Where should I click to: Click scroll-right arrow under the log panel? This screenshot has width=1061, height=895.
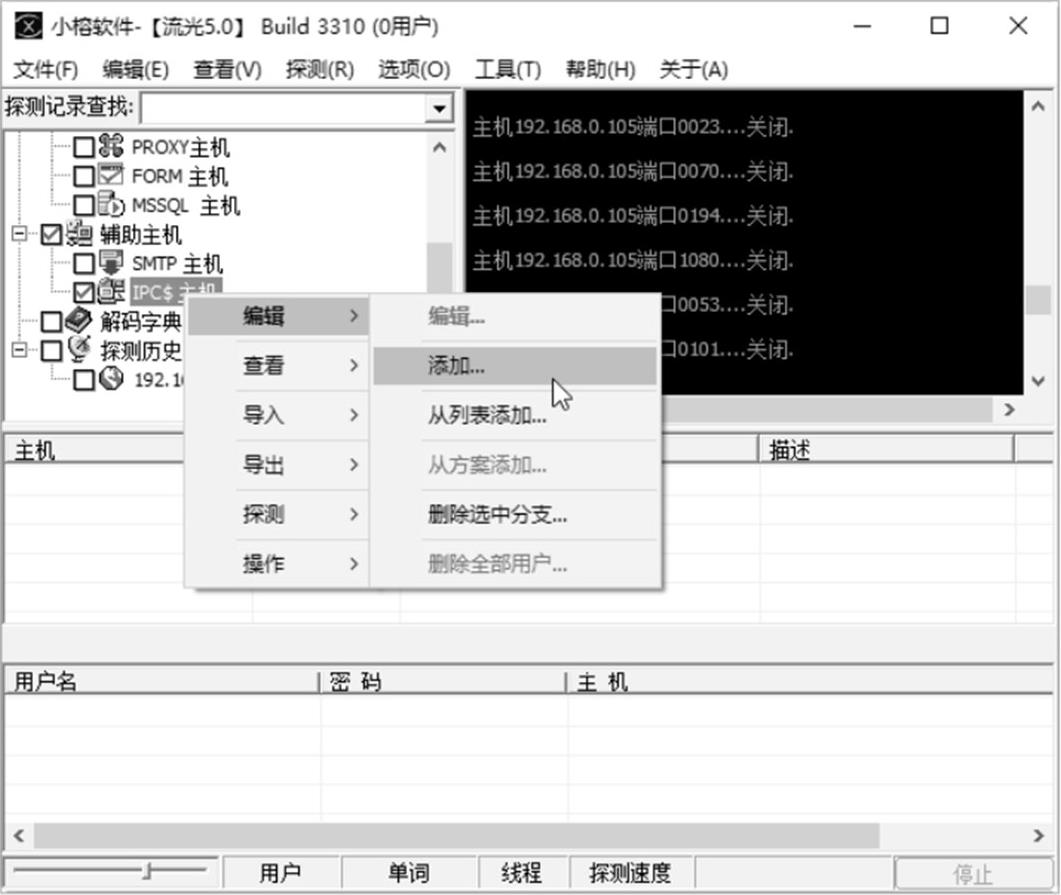pyautogui.click(x=1009, y=409)
